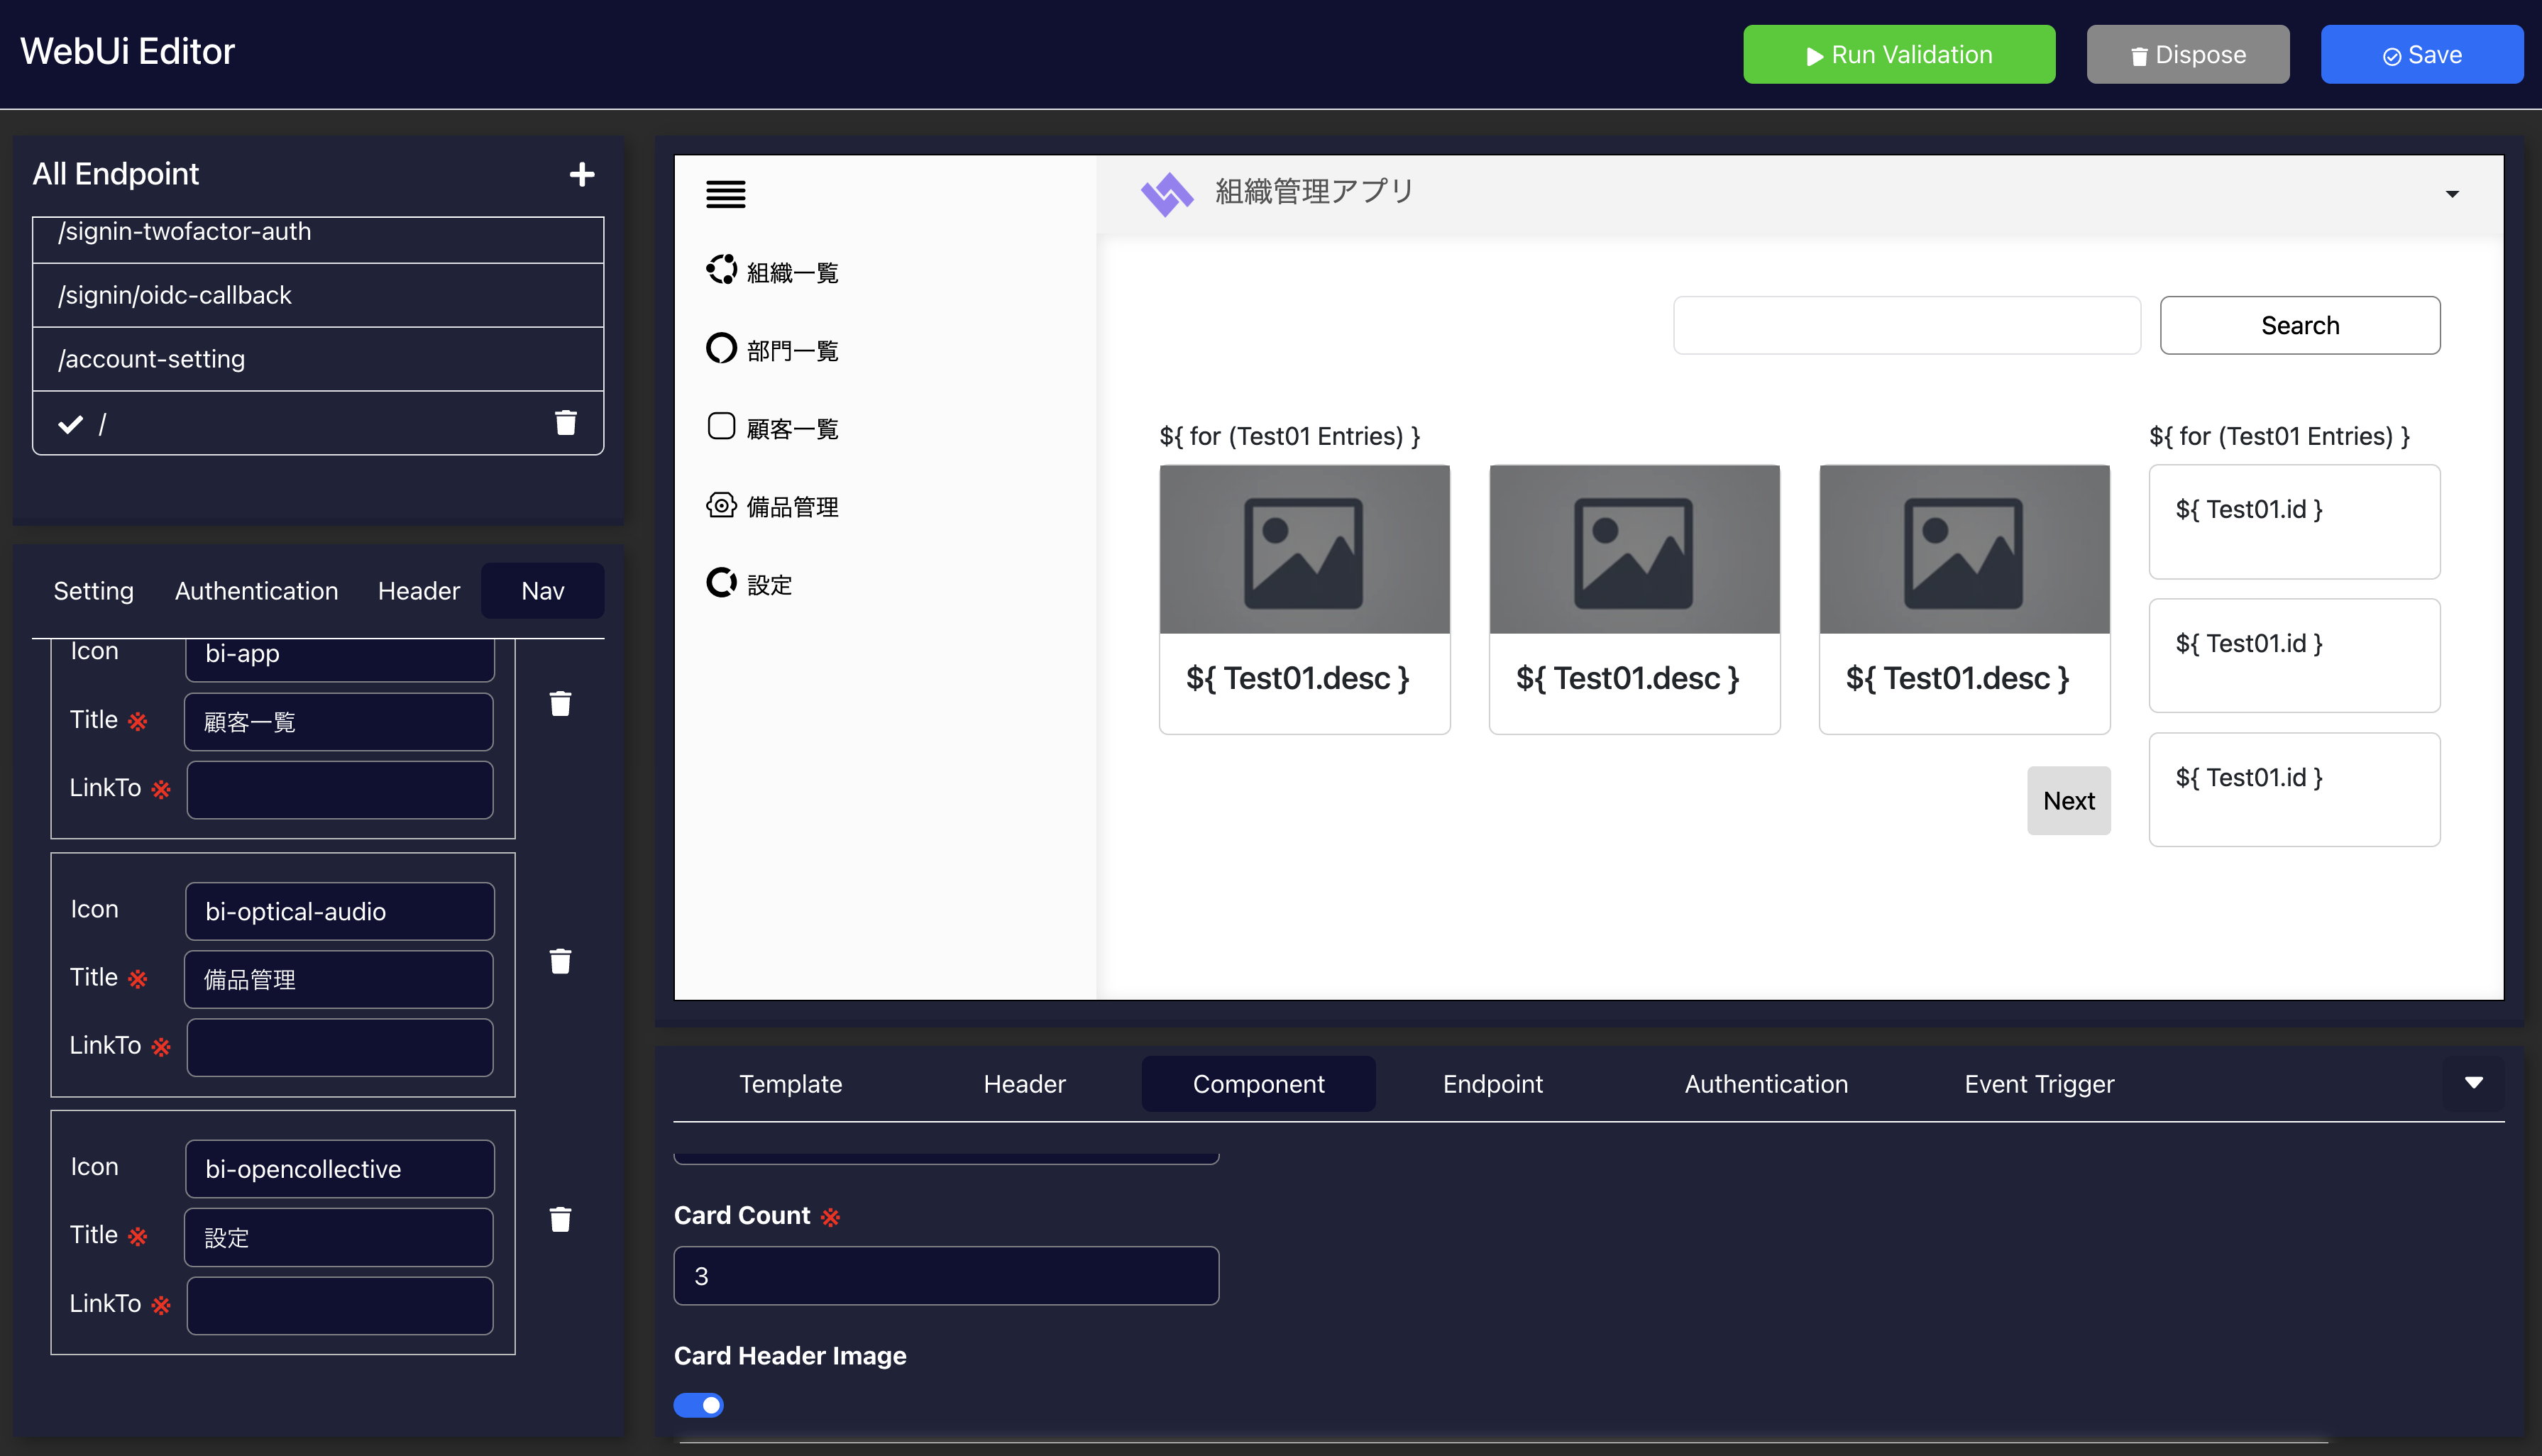Click the Card Count input field

tap(945, 1275)
